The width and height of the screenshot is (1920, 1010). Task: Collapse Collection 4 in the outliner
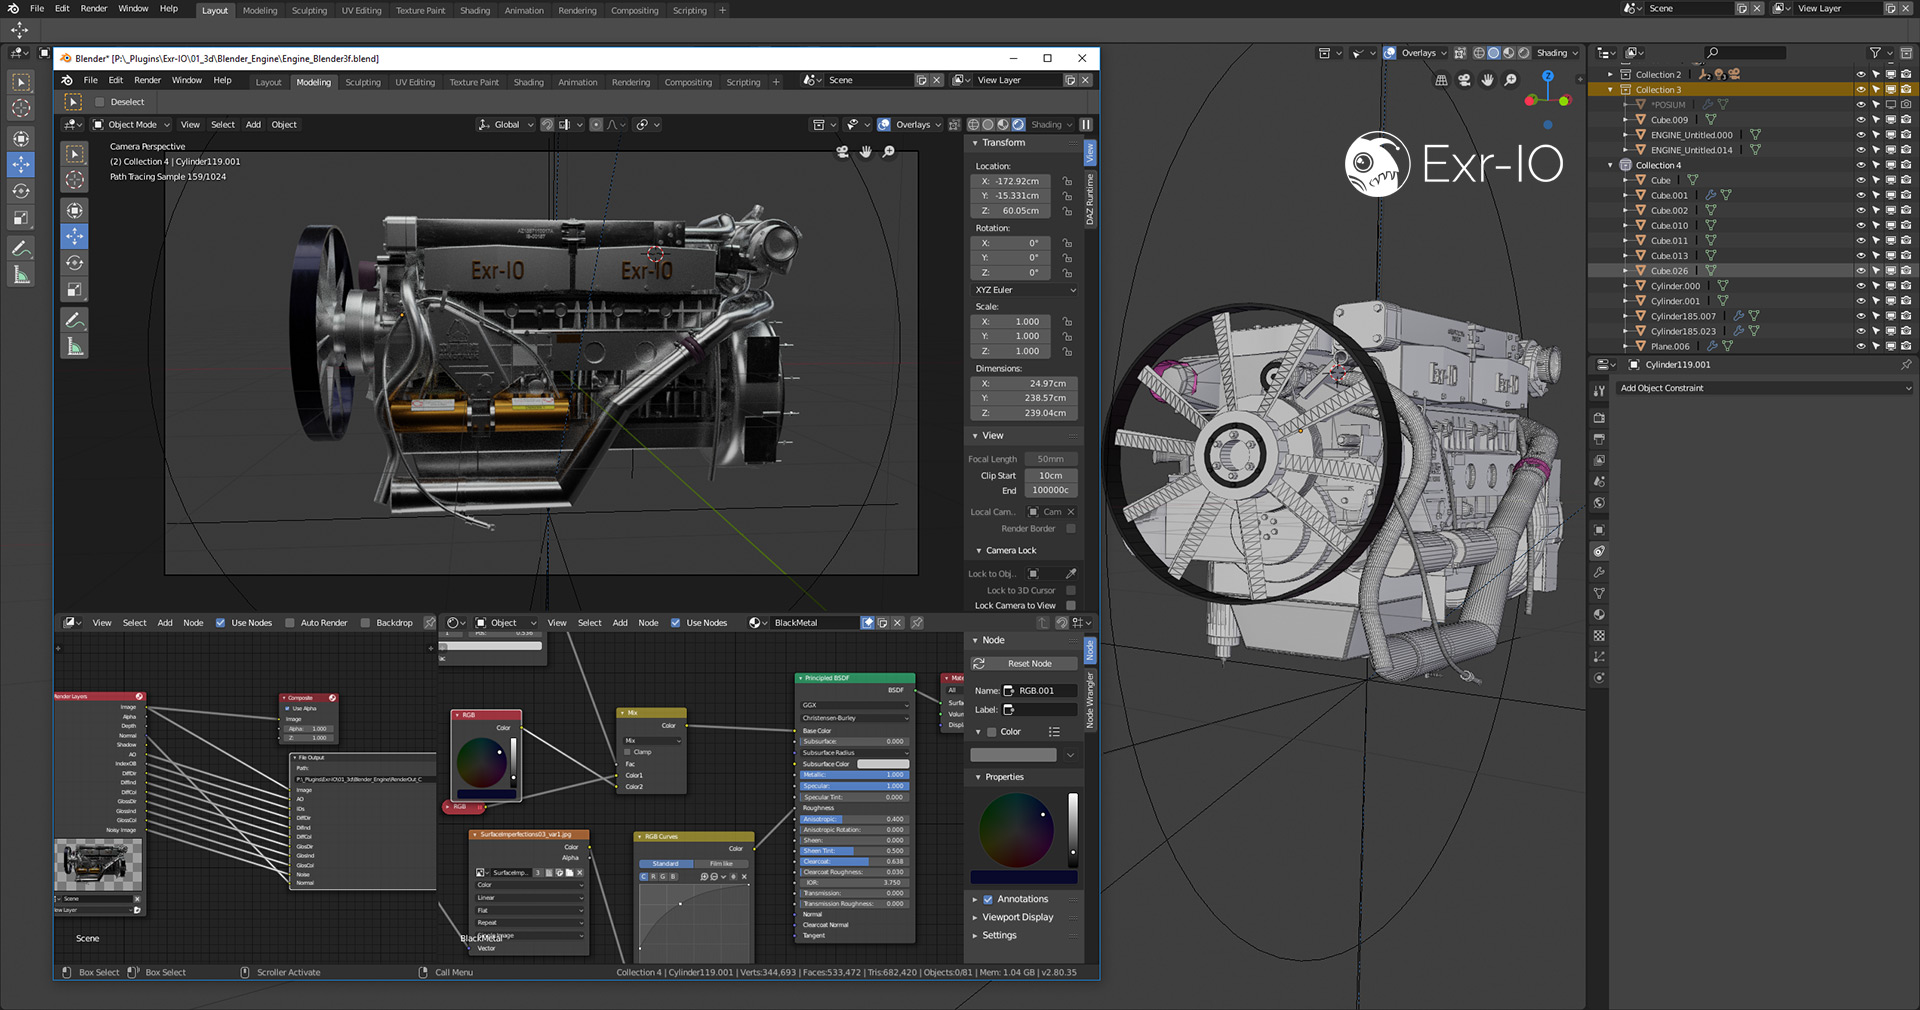1611,166
